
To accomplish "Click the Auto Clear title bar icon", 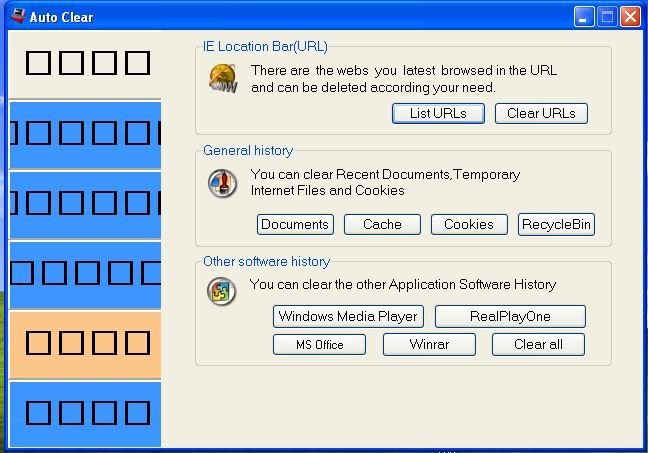I will coord(18,16).
